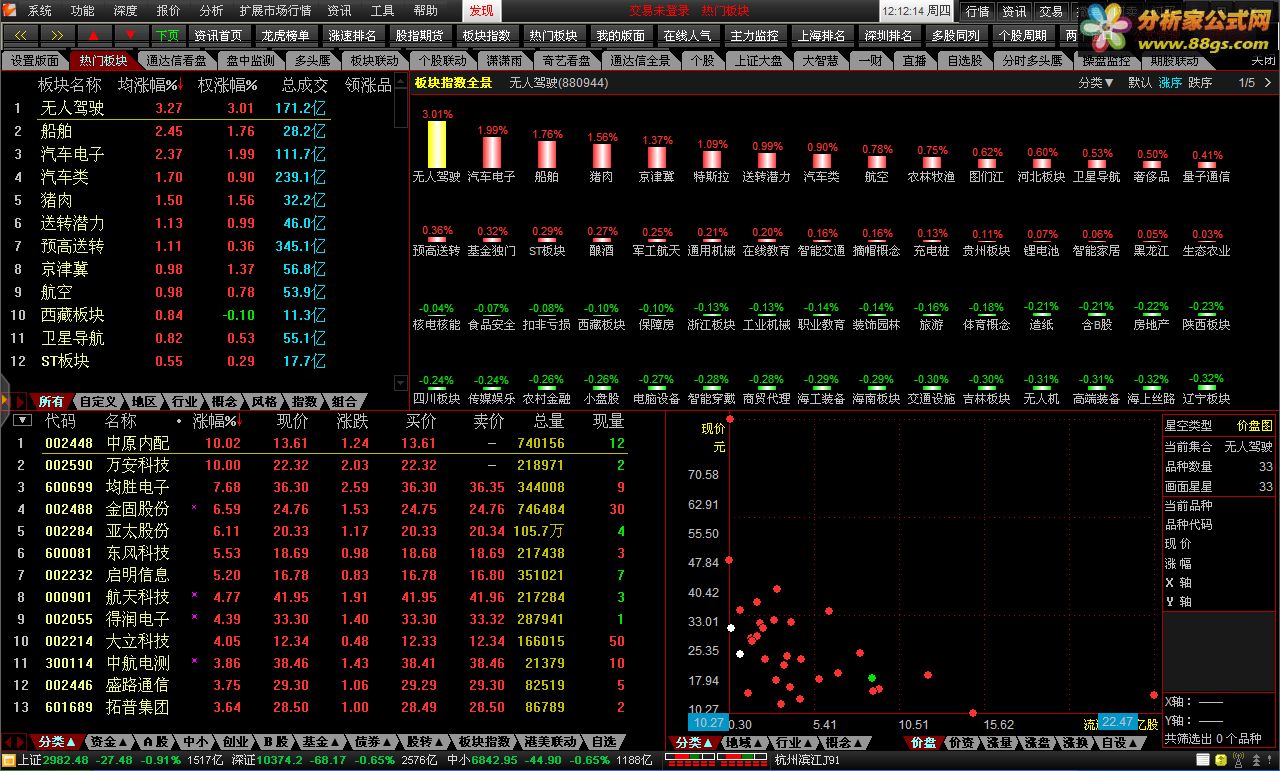The width and height of the screenshot is (1280, 771).
Task: Expand the 地域▲ menu under scatter chart
Action: coord(743,743)
